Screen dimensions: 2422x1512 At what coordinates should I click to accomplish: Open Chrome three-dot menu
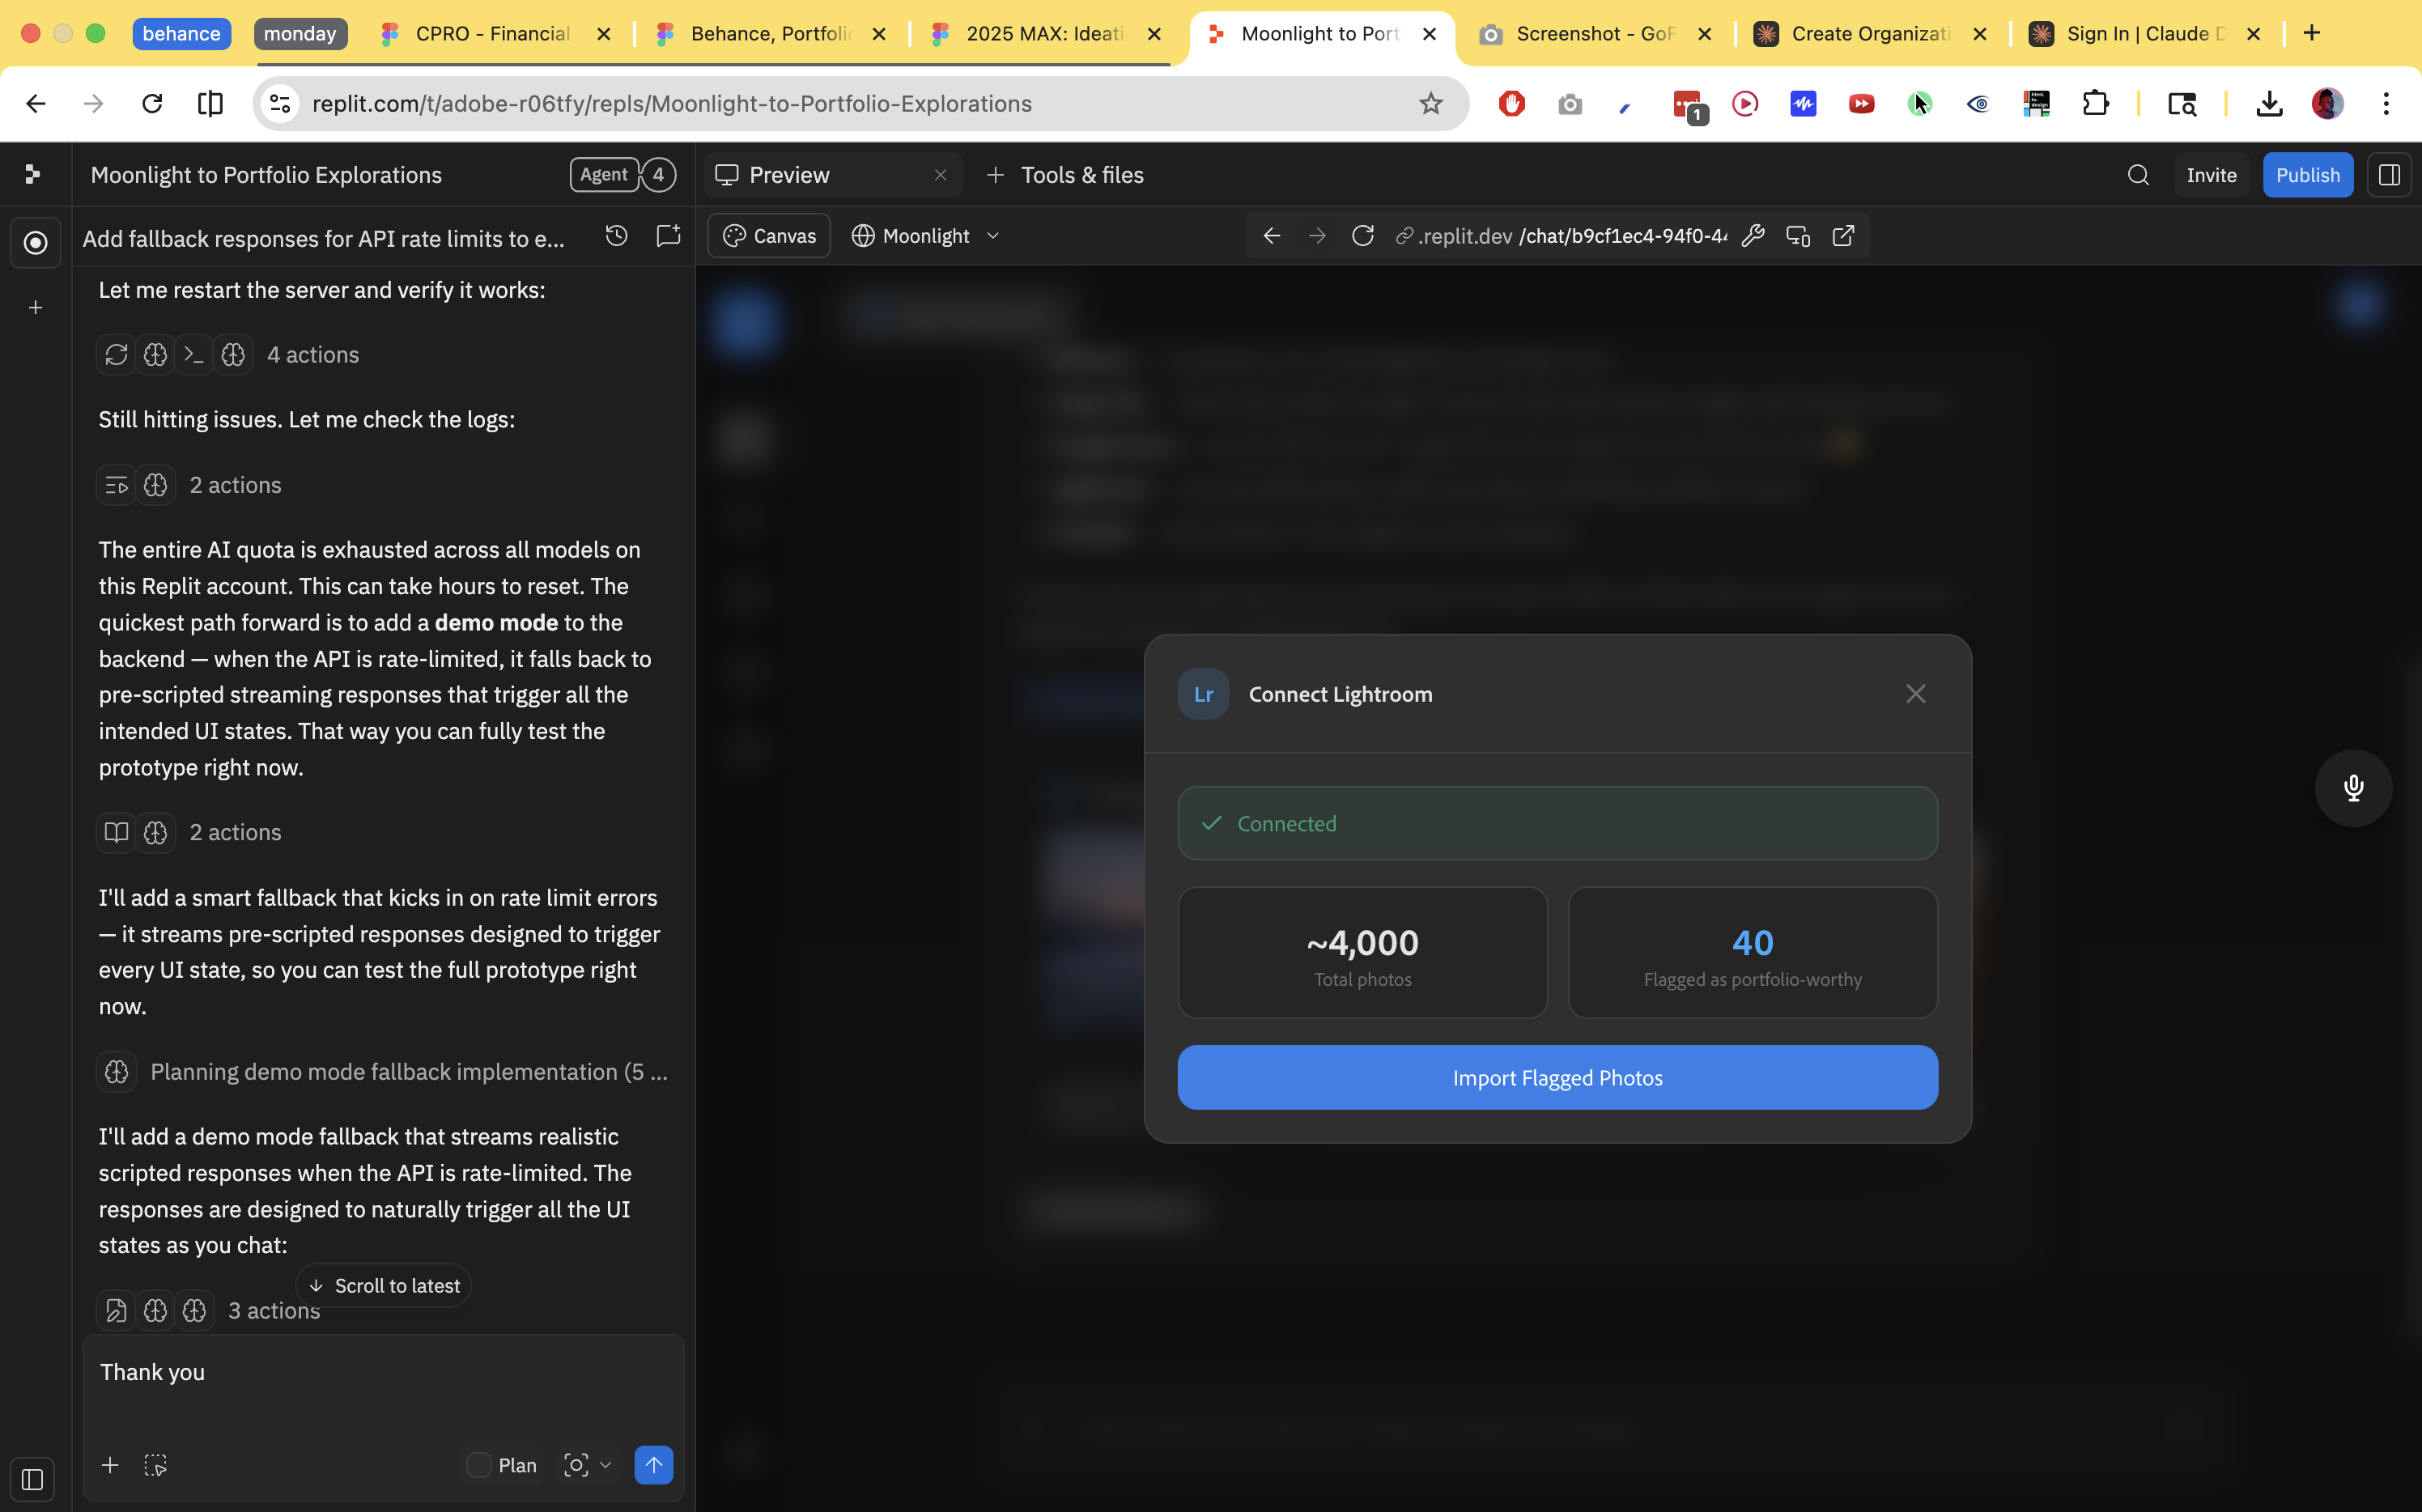2386,104
